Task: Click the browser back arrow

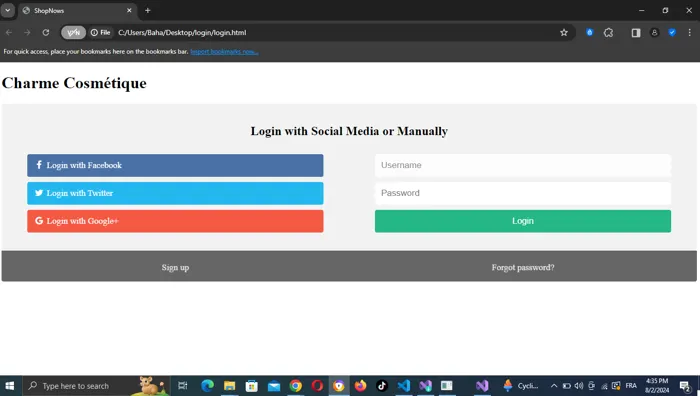Action: click(9, 33)
